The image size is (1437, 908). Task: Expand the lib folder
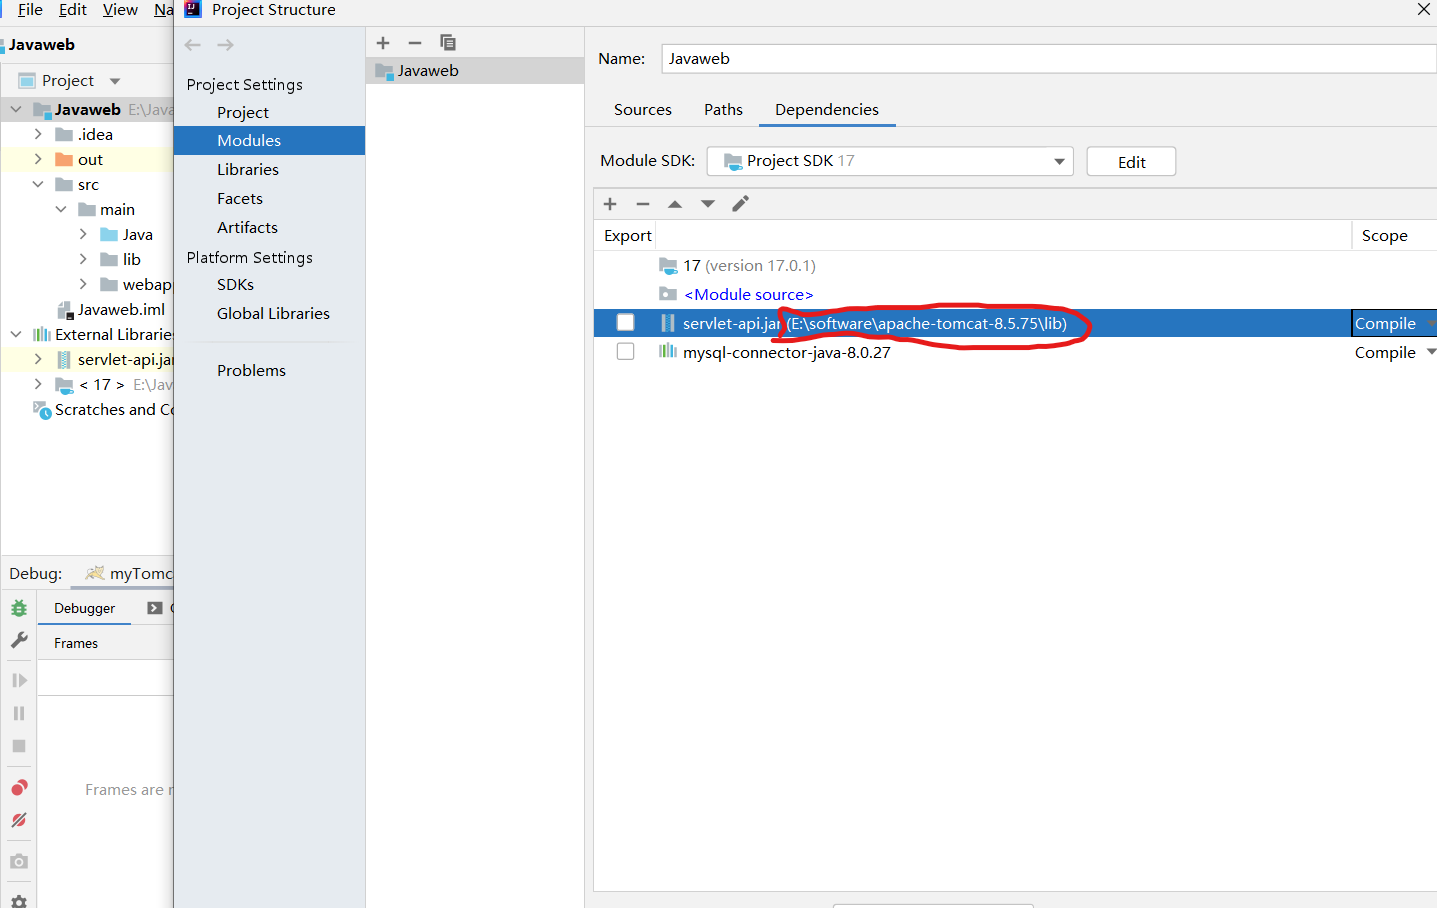(x=83, y=259)
